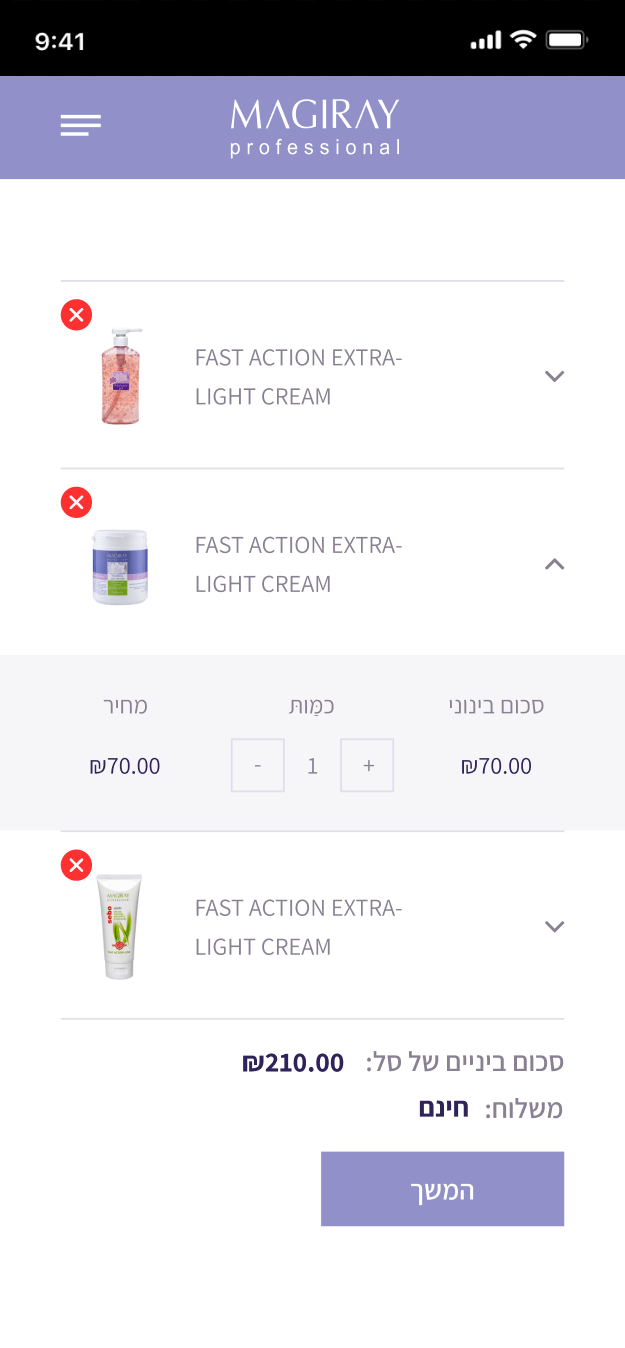Increase quantity with the plus button
The height and width of the screenshot is (1348, 625).
[367, 766]
